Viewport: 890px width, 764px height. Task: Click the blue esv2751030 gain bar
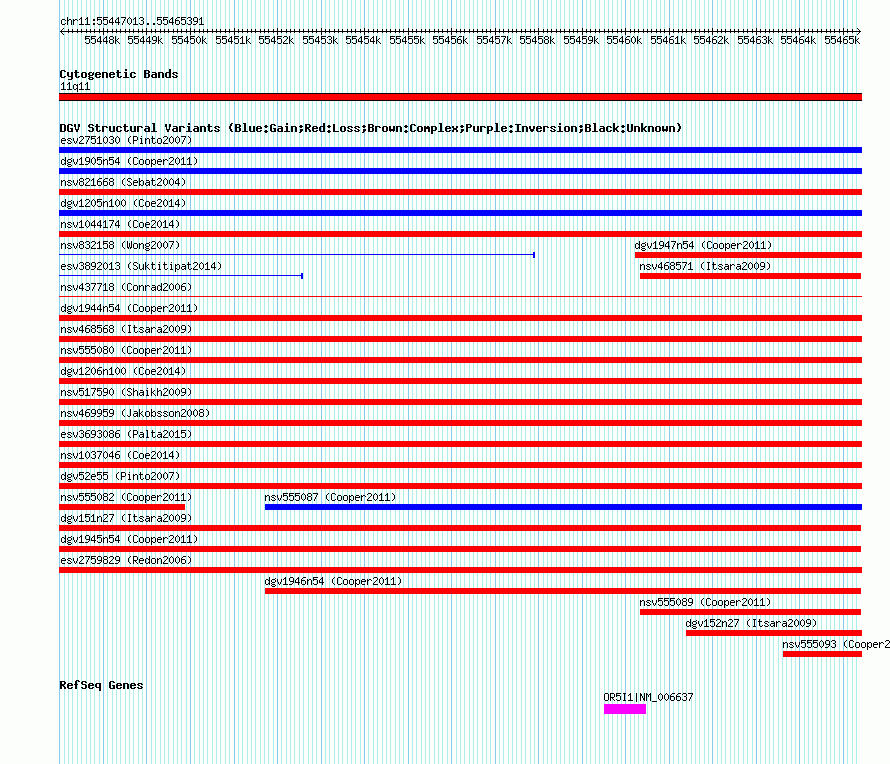[x=460, y=150]
